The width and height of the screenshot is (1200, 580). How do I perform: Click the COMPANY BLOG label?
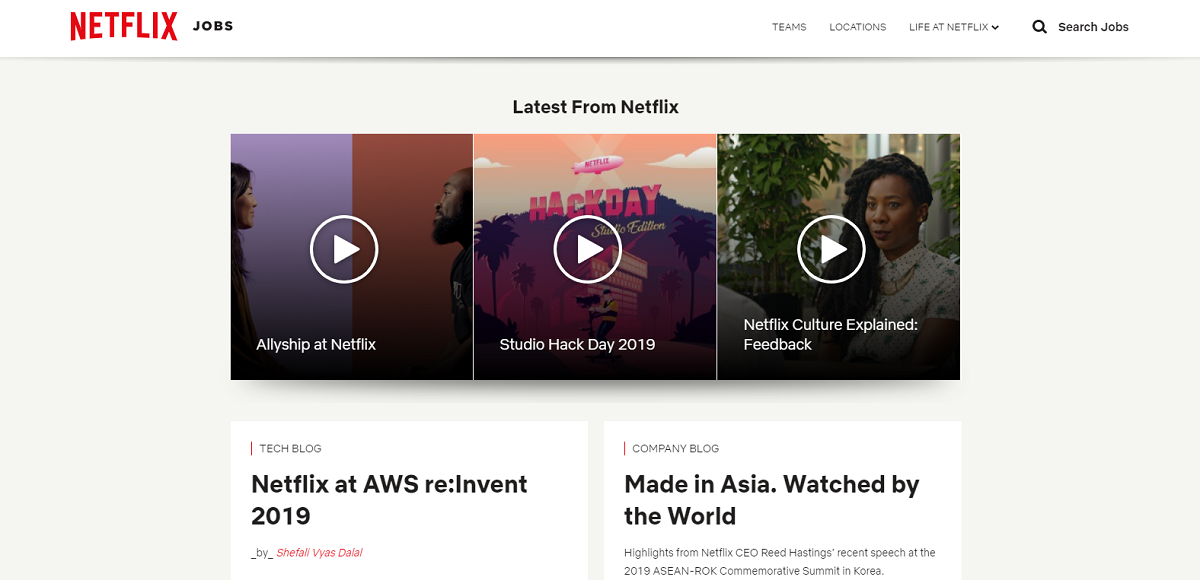[x=675, y=449]
